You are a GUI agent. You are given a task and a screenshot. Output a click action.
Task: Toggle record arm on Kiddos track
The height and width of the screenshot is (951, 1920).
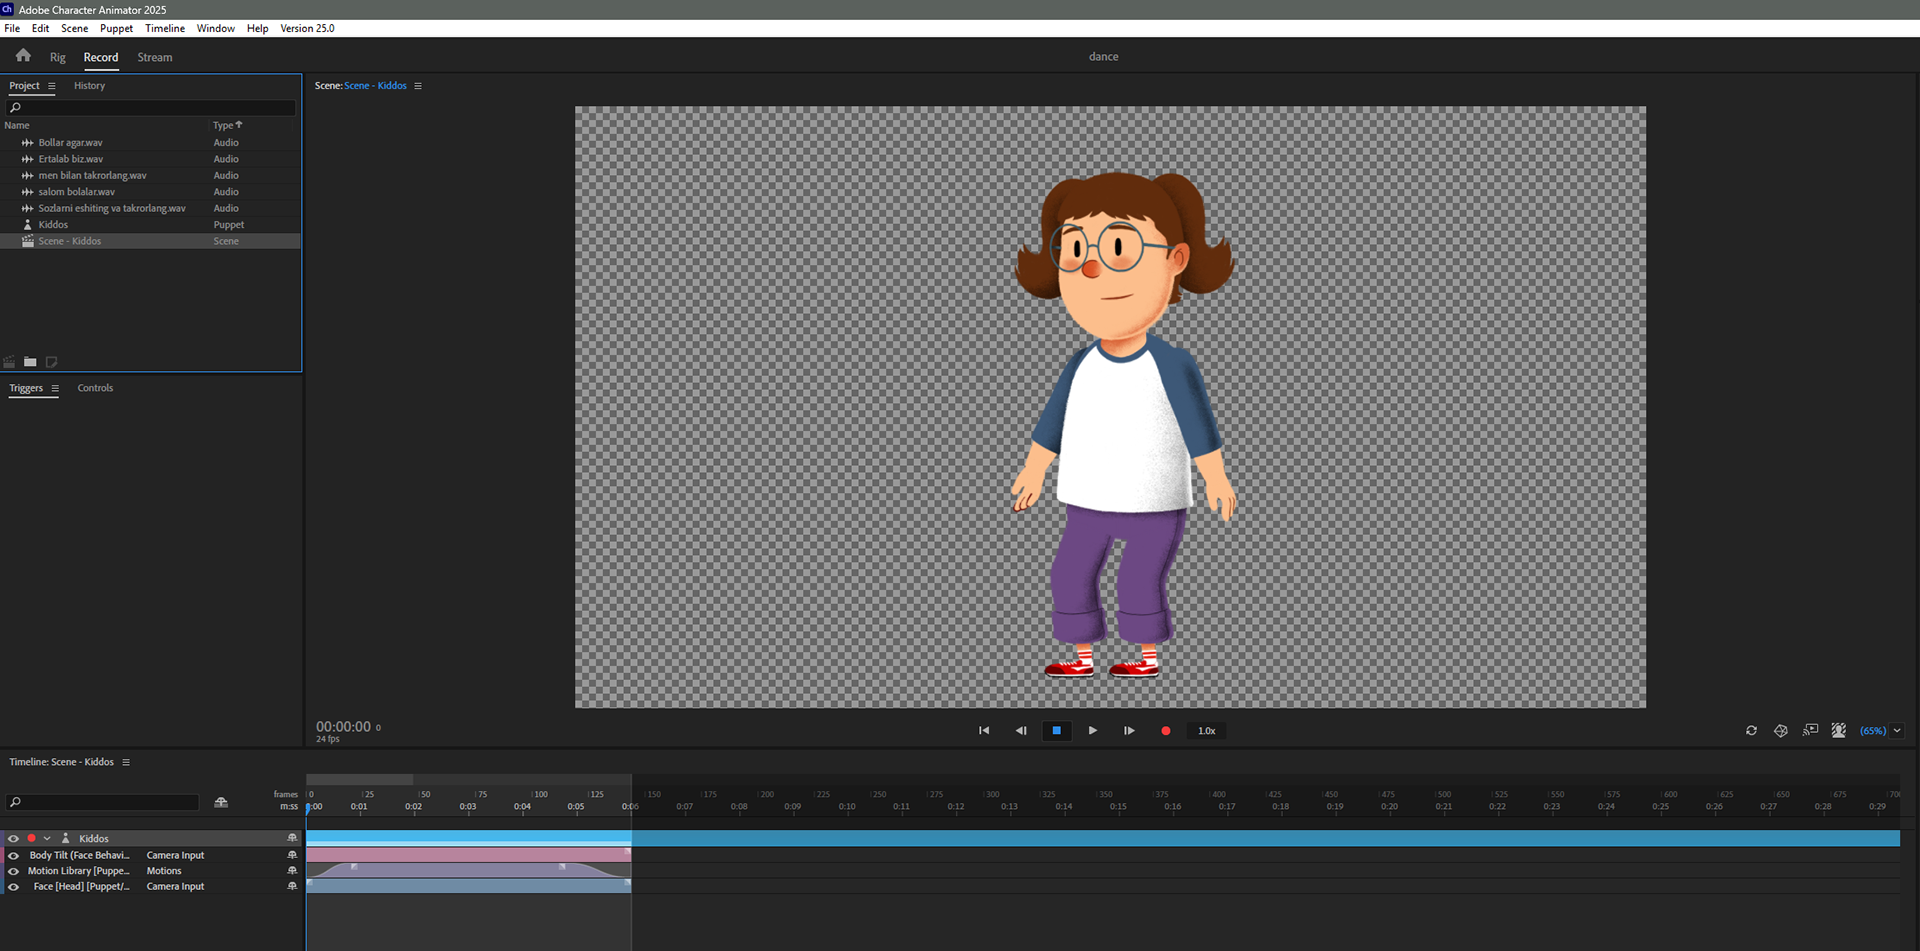pyautogui.click(x=31, y=838)
